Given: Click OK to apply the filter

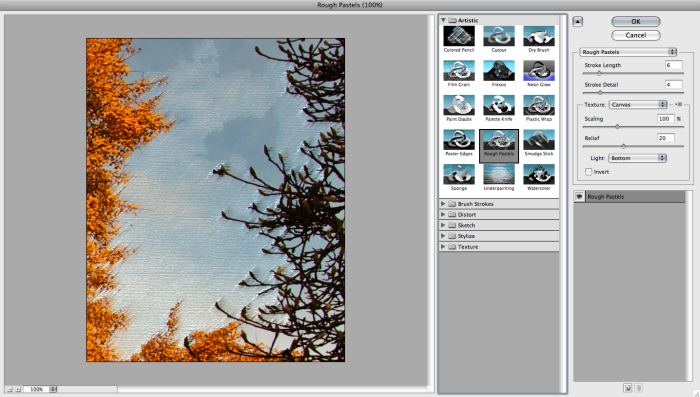Looking at the screenshot, I should 636,21.
